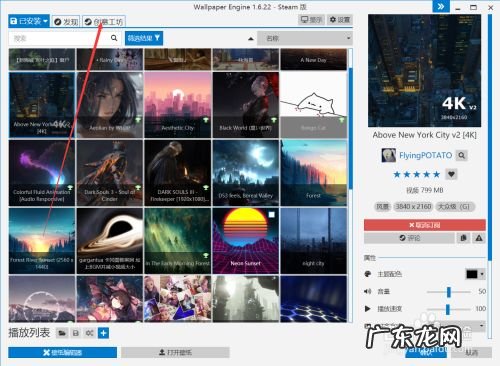
Task: Open Steam comments (评论) button
Action: coord(409,238)
